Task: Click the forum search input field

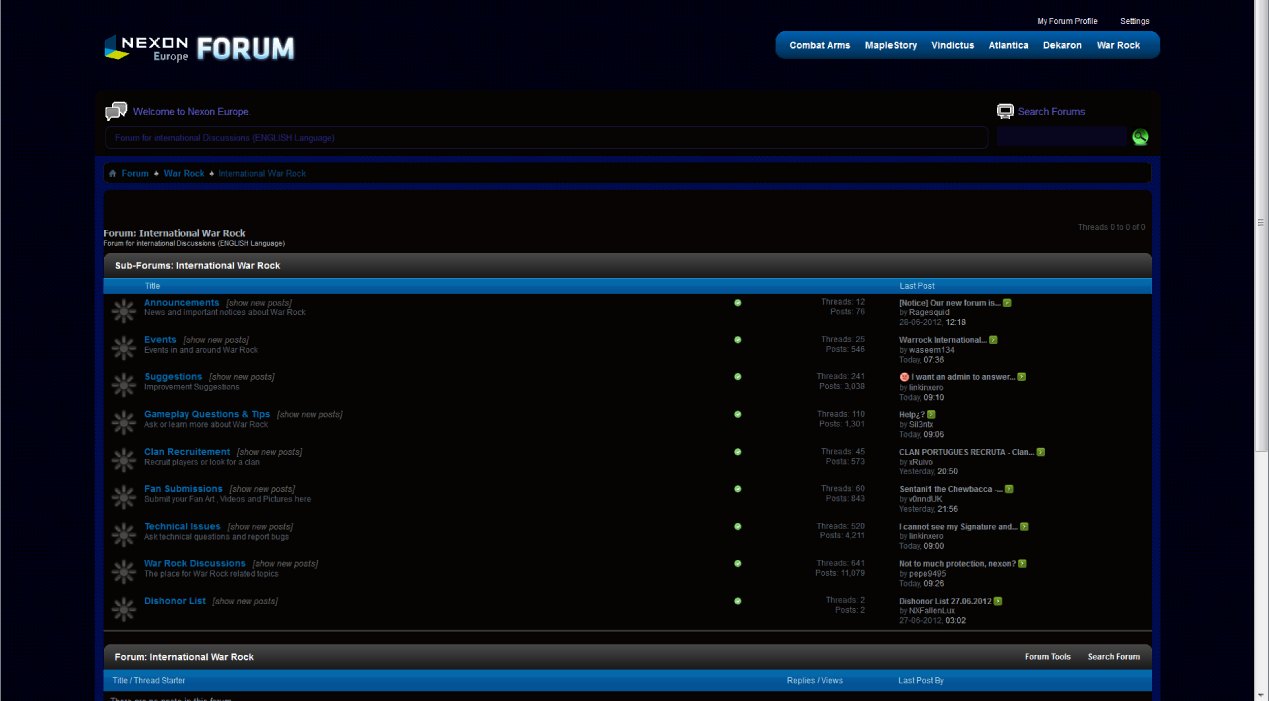Action: click(x=1062, y=137)
